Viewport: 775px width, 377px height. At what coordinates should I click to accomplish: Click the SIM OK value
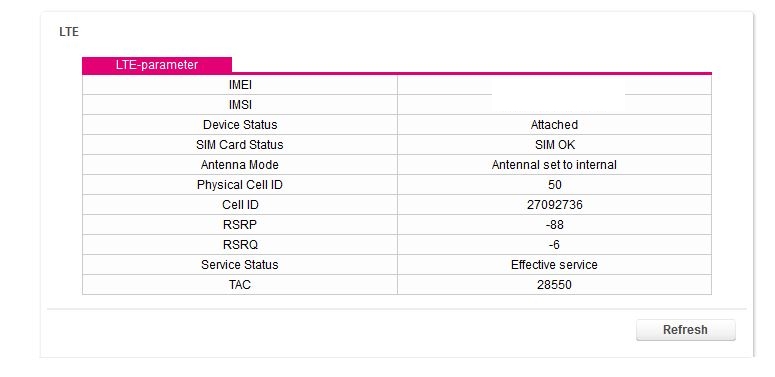(x=555, y=145)
